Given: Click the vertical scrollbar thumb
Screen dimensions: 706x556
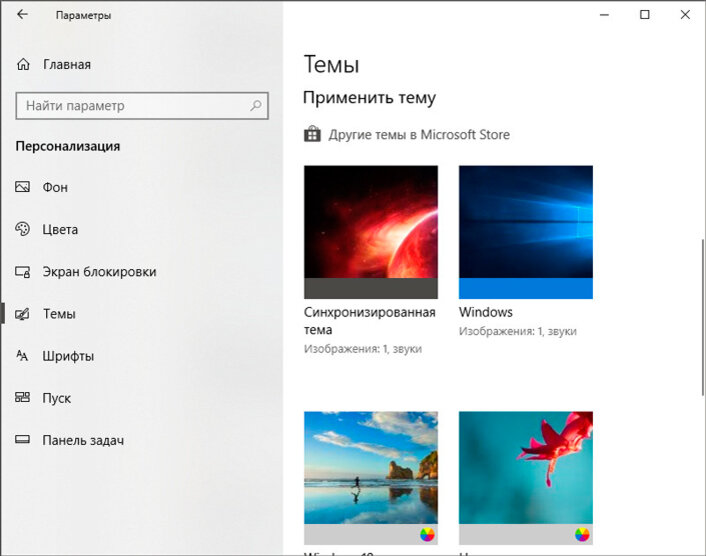Looking at the screenshot, I should (x=702, y=318).
